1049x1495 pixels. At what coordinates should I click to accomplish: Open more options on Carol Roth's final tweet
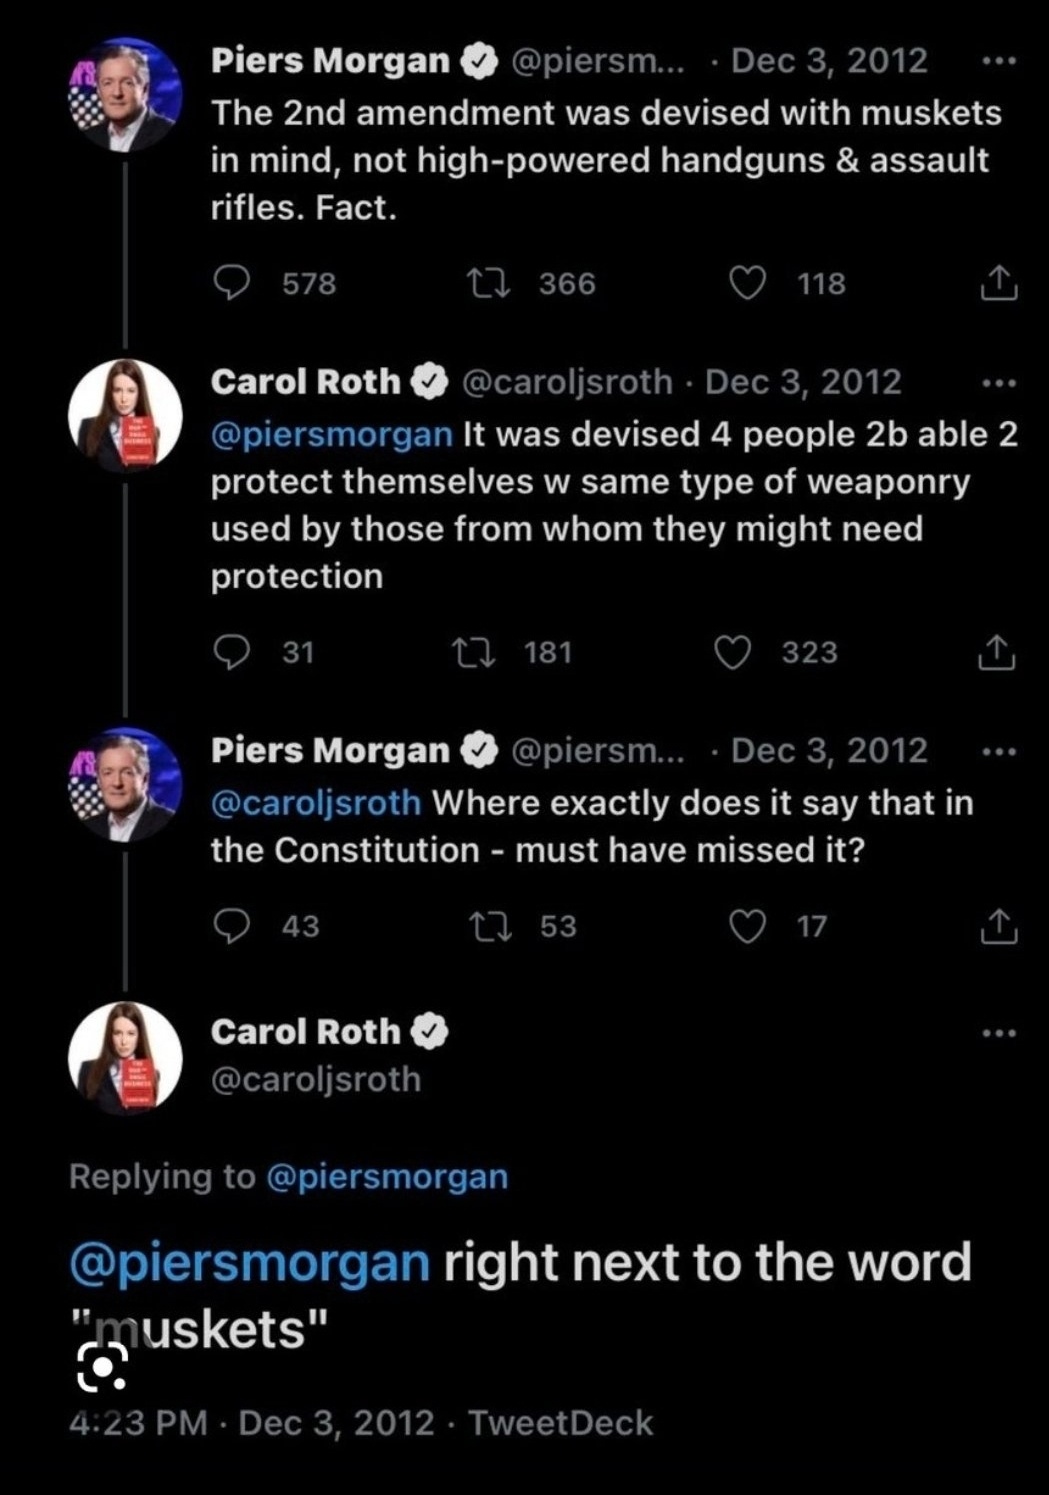pyautogui.click(x=998, y=1032)
